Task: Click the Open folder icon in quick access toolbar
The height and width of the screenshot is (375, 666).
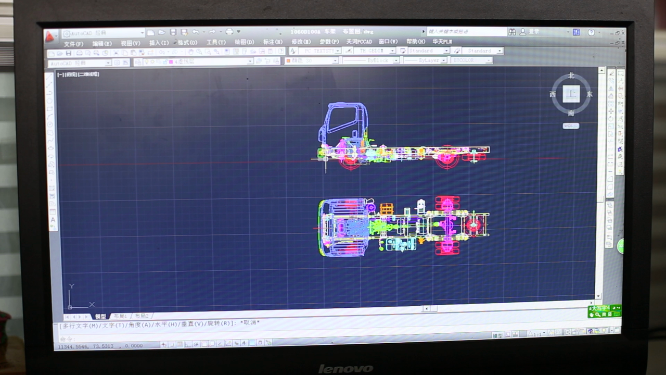Action: click(x=162, y=32)
